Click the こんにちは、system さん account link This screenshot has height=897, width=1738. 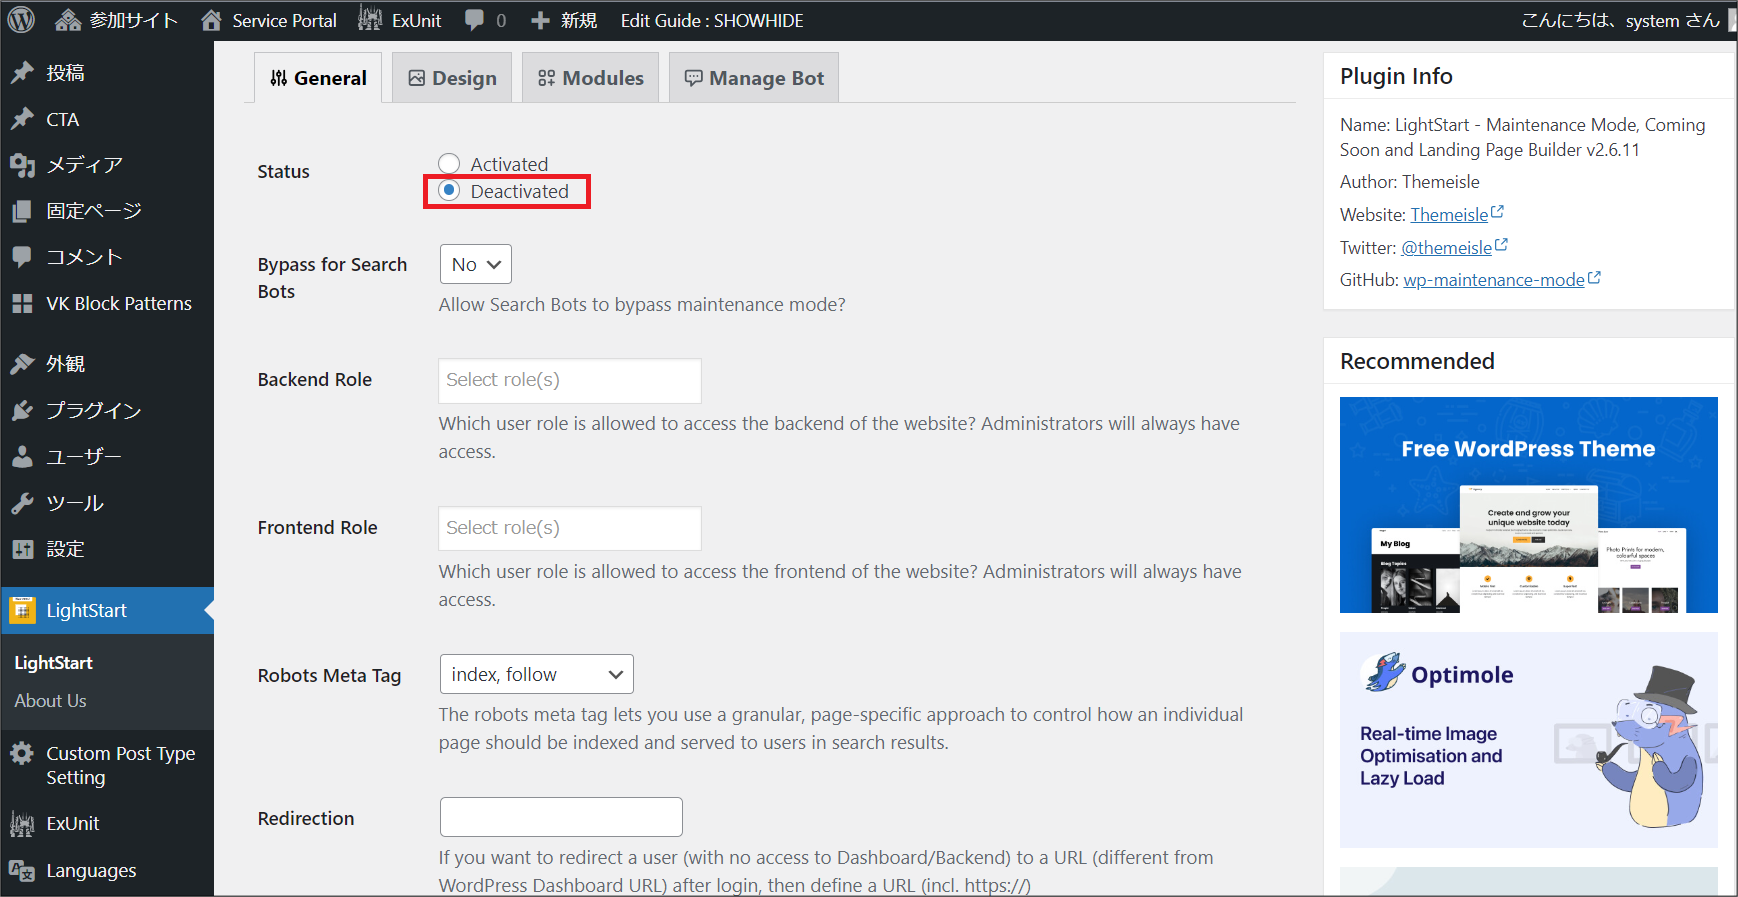[1620, 20]
